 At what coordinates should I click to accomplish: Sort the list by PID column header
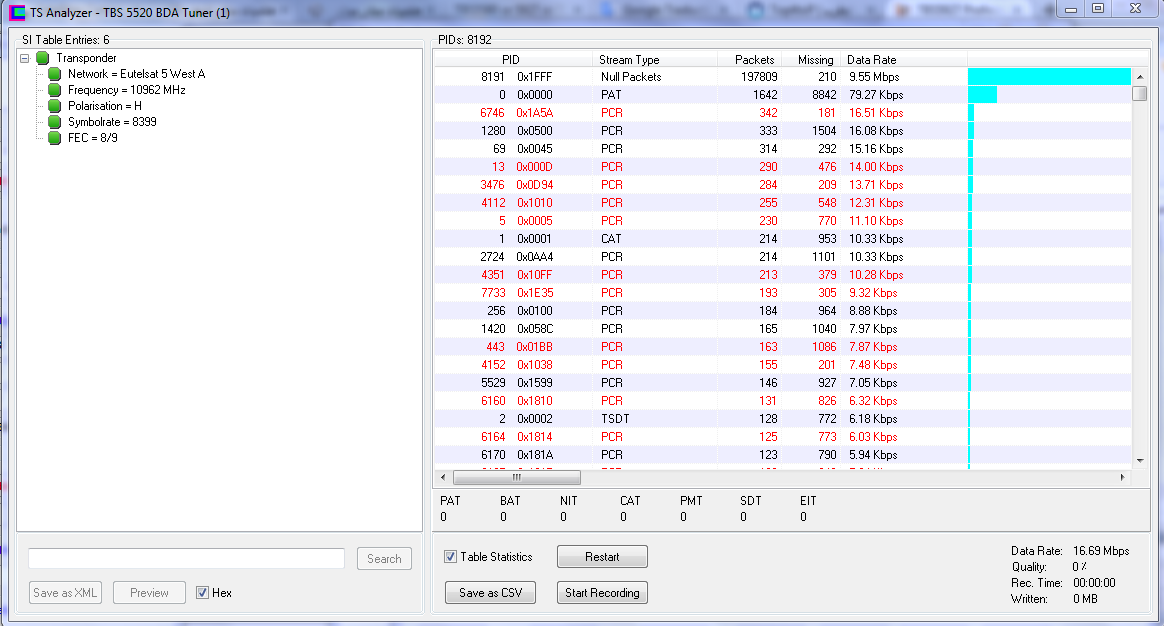[x=510, y=60]
